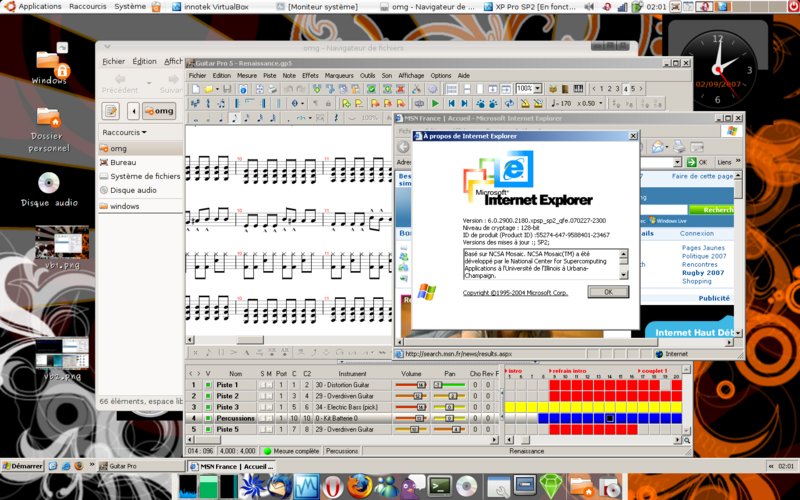Open the Firefox icon in the bottom dock

pyautogui.click(x=359, y=486)
